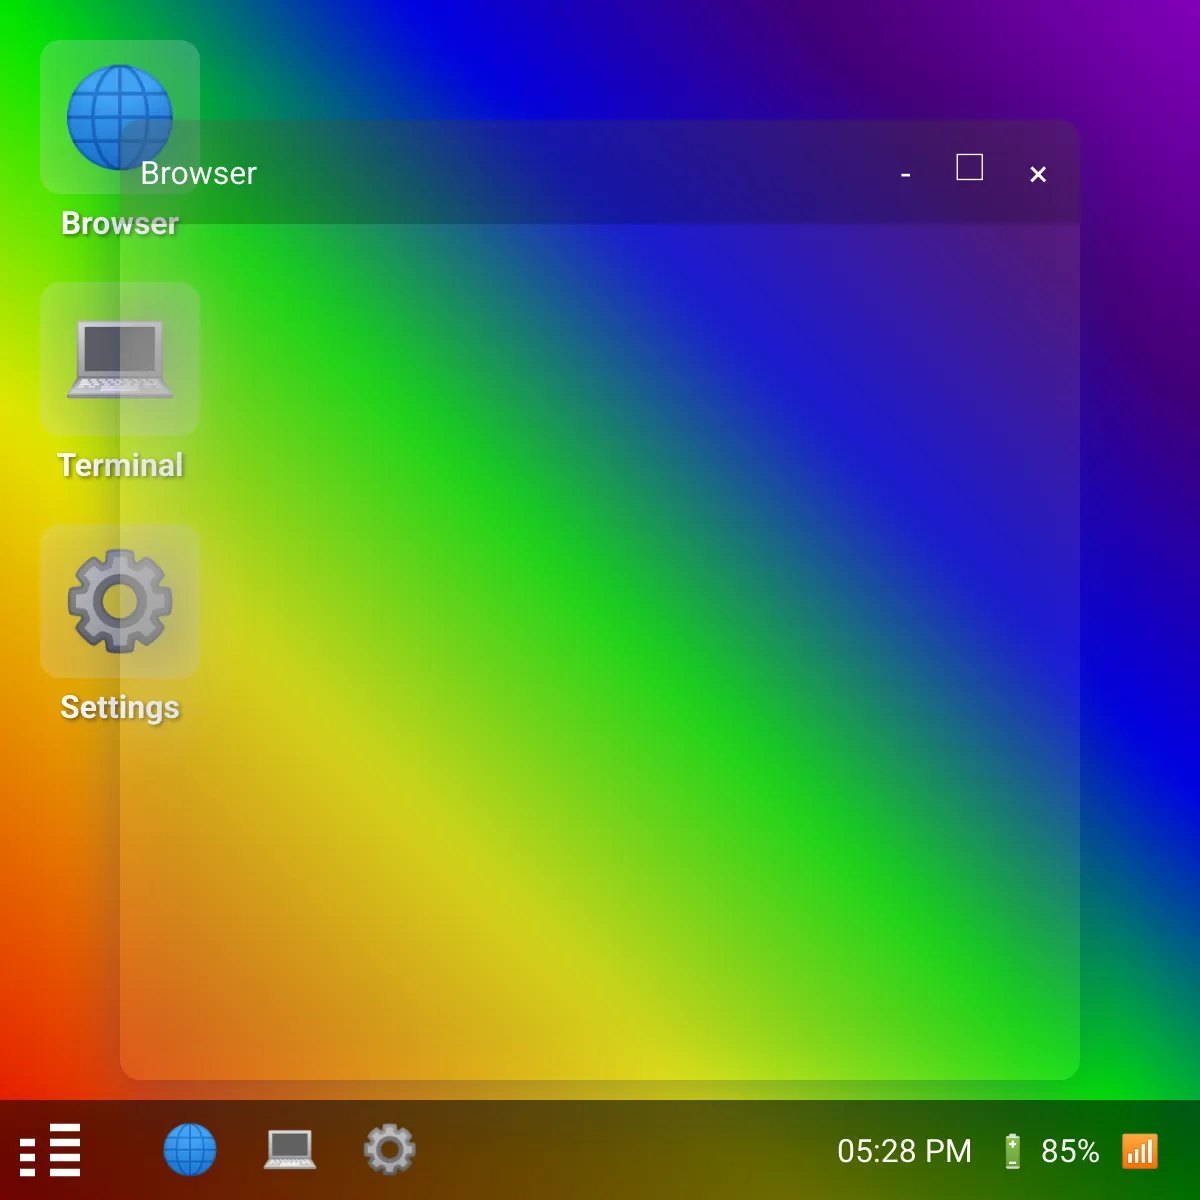
Task: Launch Settings from the taskbar gear icon
Action: pos(390,1150)
